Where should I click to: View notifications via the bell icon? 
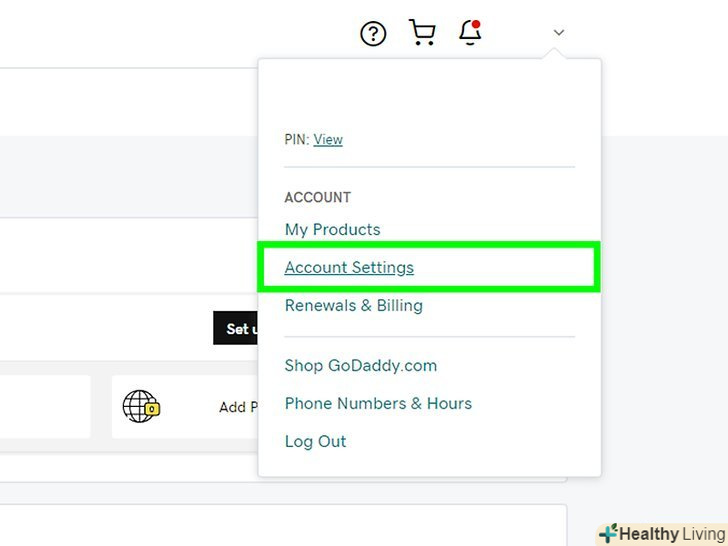(x=470, y=33)
